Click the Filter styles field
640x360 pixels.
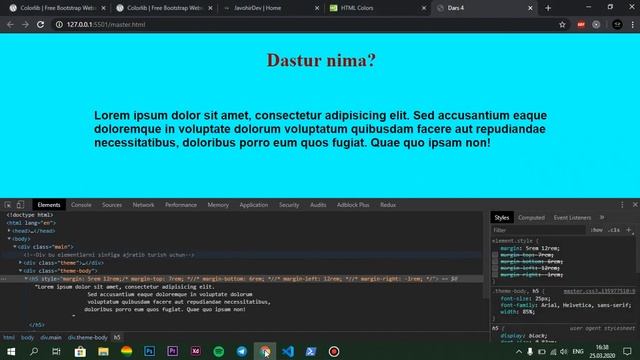click(538, 230)
